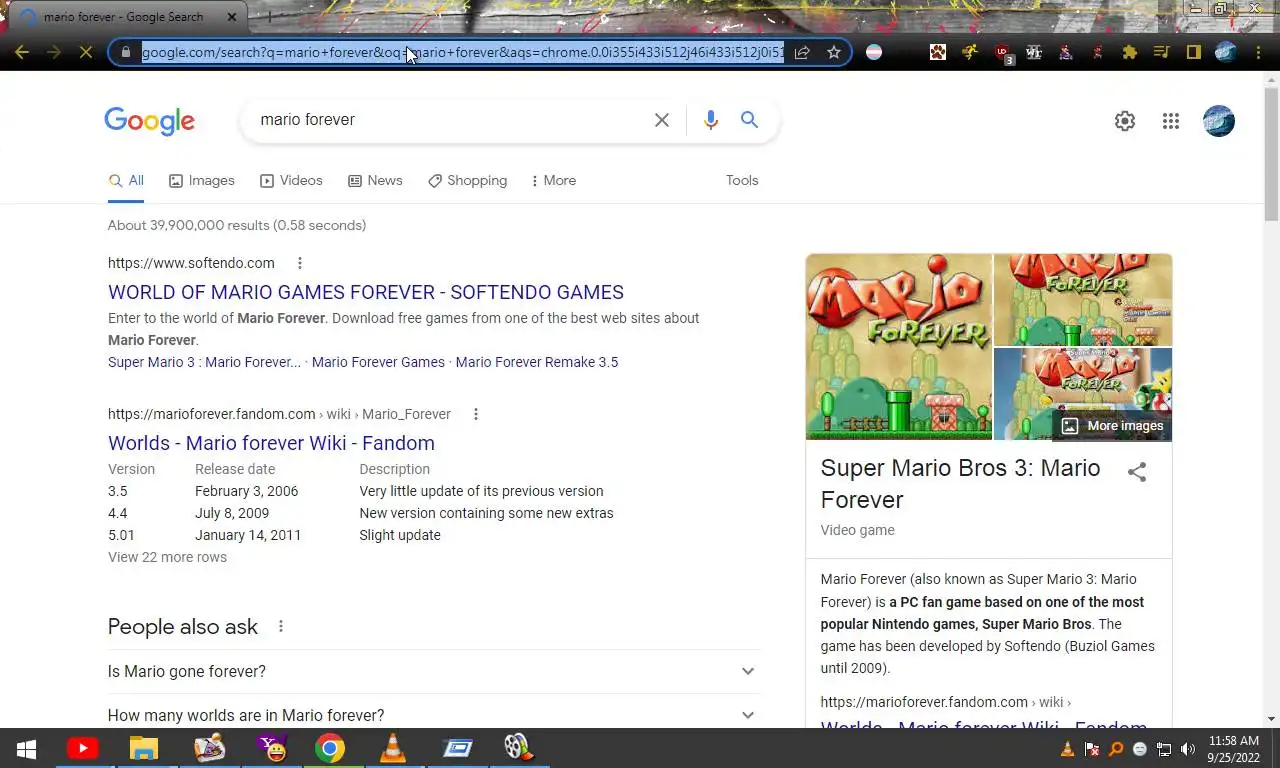Open the pink-blue striped circle extension
This screenshot has height=768, width=1280.
coord(874,52)
